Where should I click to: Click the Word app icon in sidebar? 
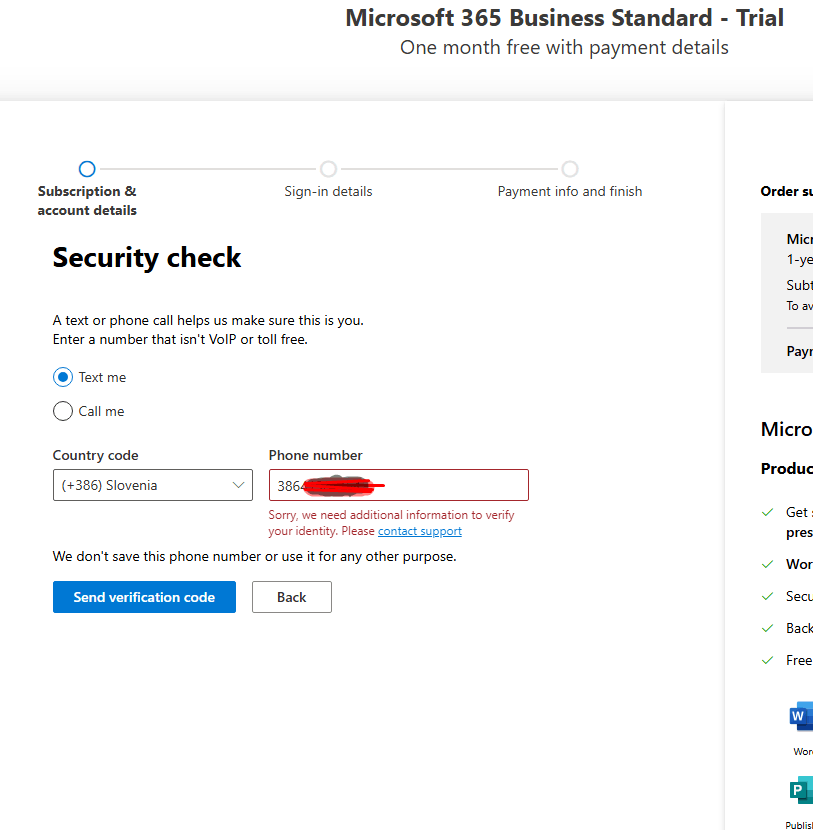point(801,716)
